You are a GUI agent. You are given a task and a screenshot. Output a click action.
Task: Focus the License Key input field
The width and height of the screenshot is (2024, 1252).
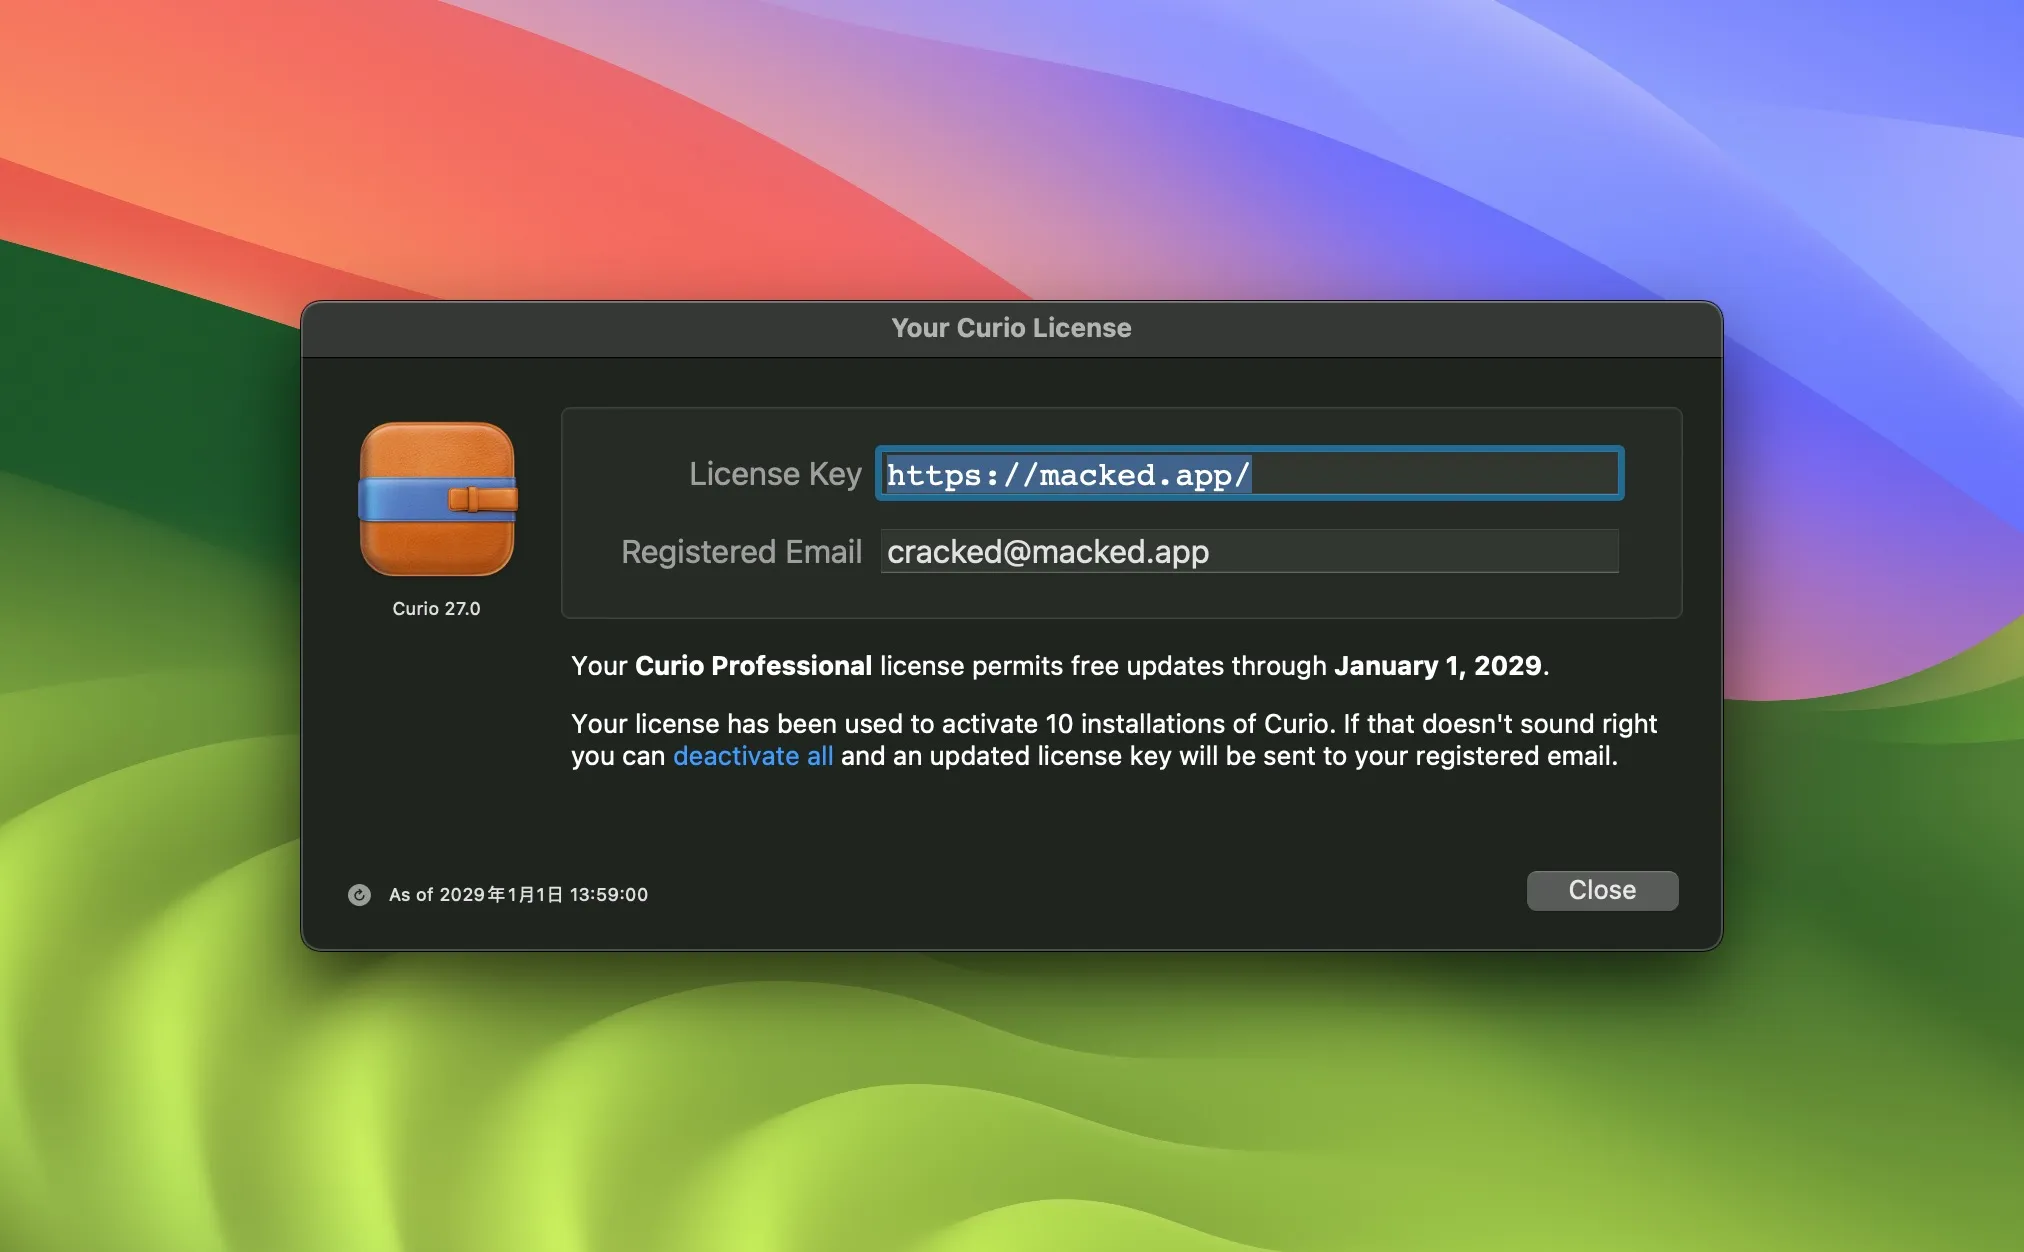coord(1248,474)
